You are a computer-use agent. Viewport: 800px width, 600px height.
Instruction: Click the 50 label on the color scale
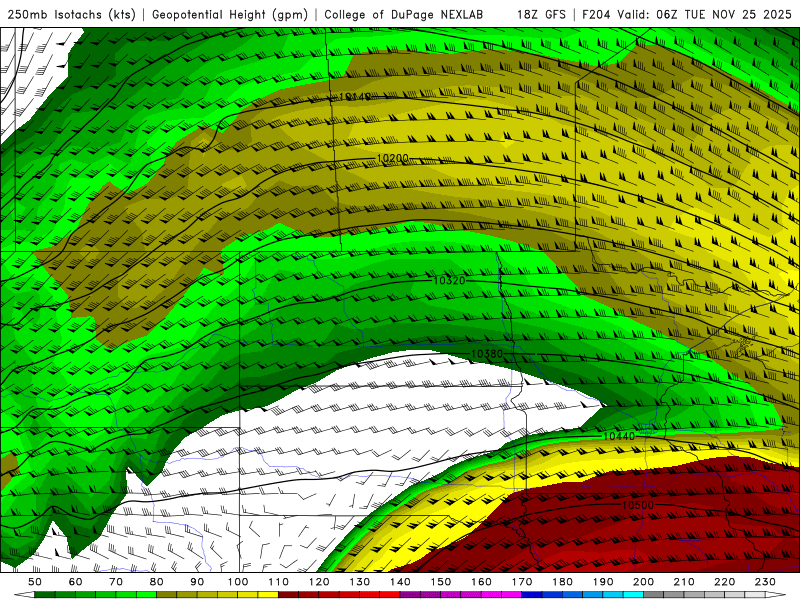(x=35, y=582)
